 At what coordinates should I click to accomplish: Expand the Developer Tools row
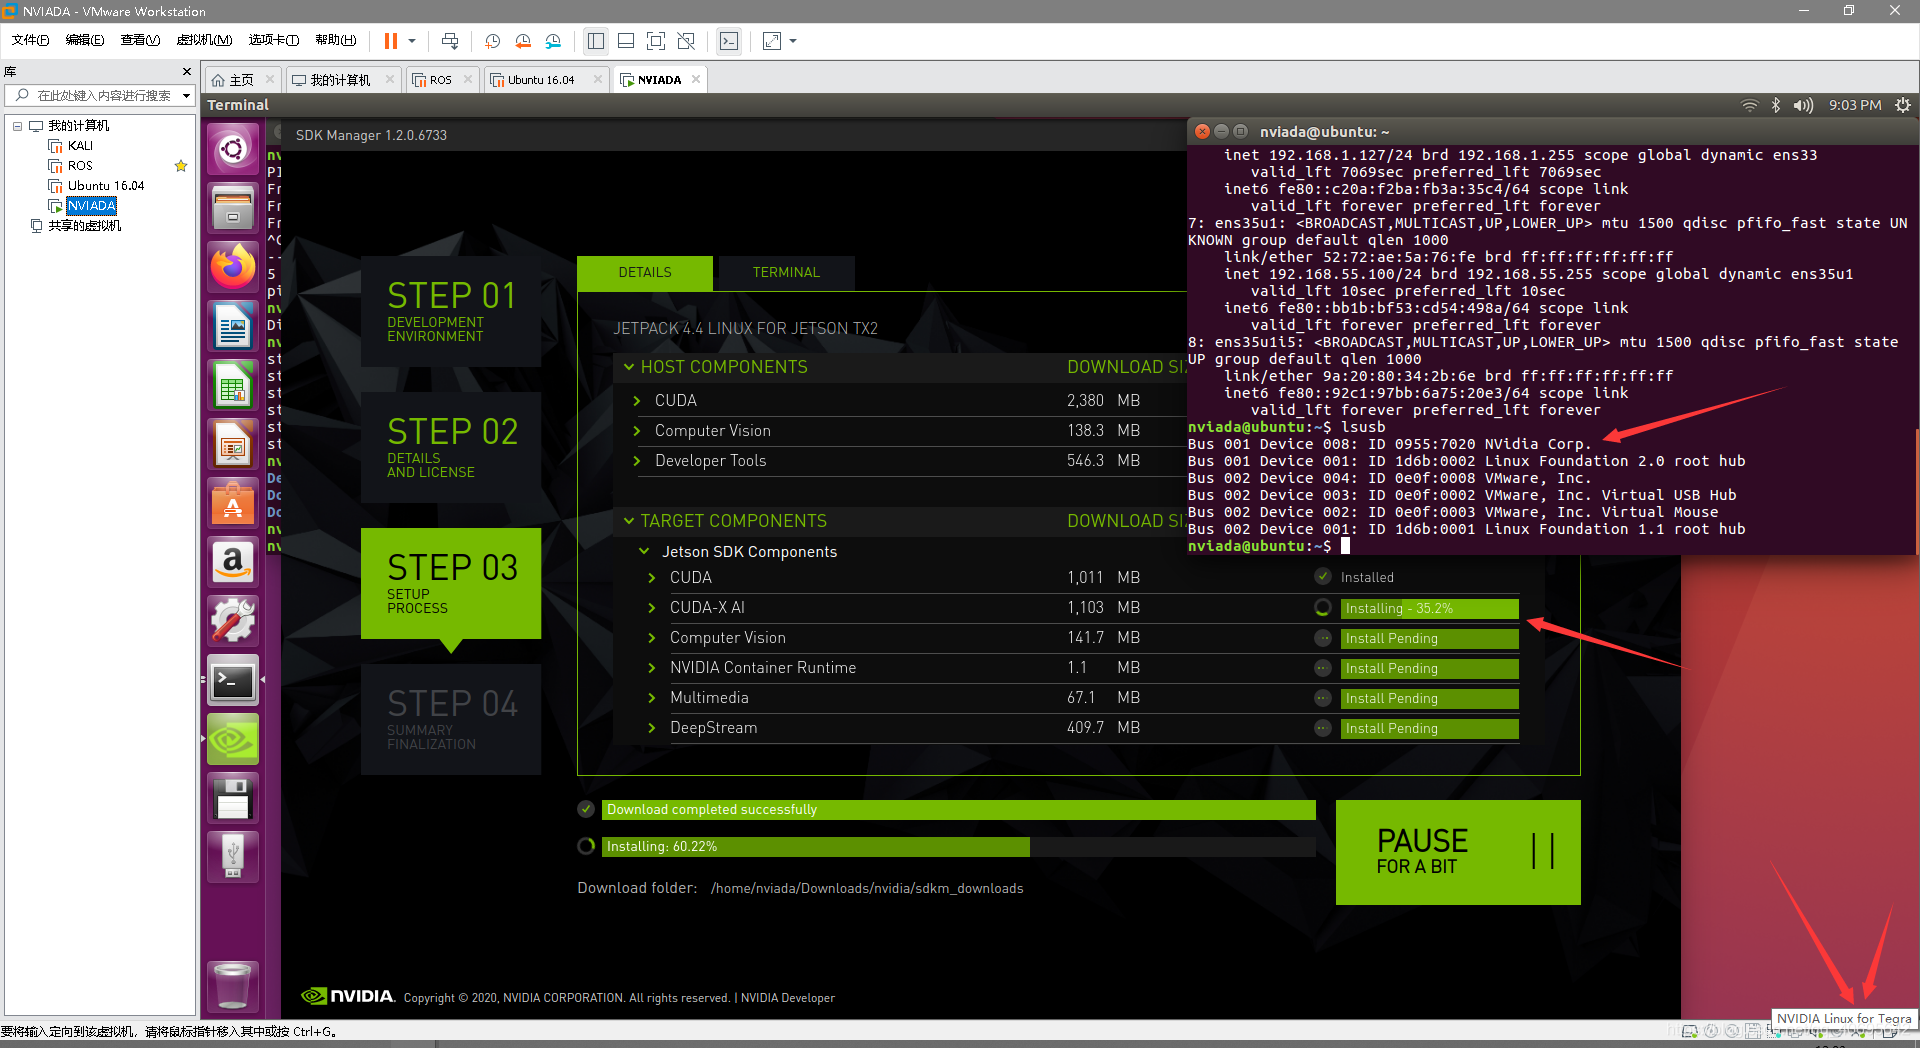[x=637, y=460]
